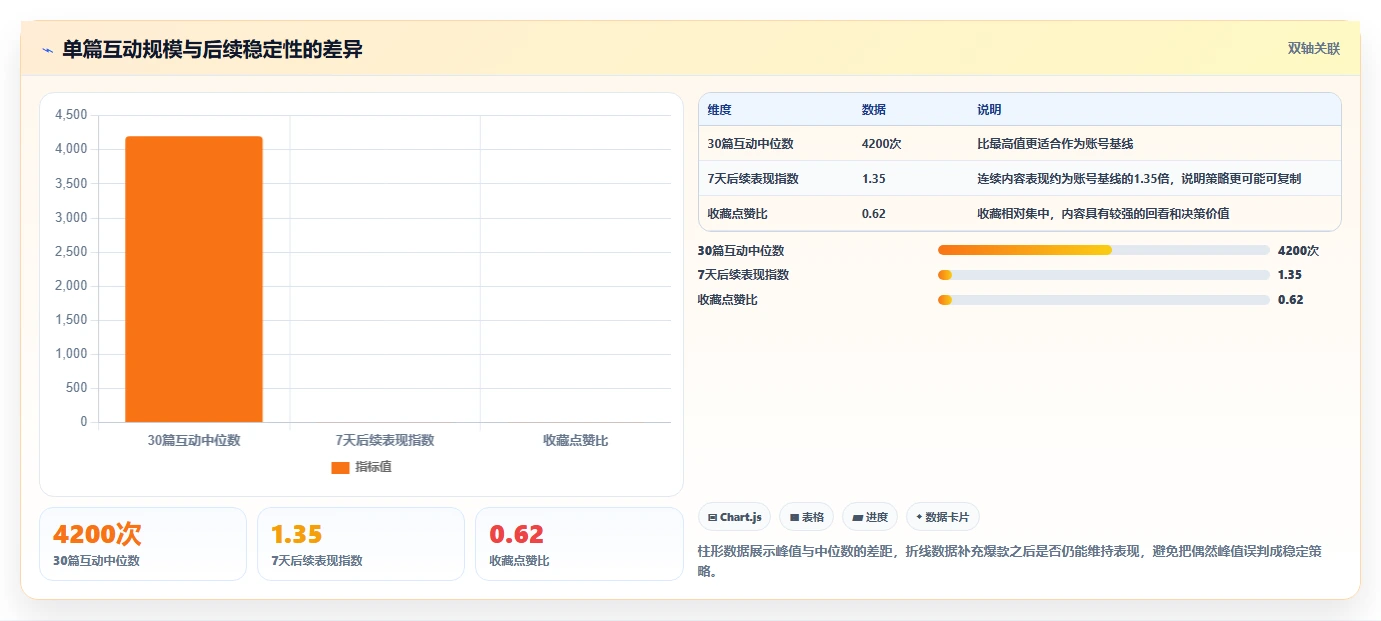This screenshot has width=1381, height=621.
Task: Select the 进度 tag chip
Action: click(x=870, y=517)
